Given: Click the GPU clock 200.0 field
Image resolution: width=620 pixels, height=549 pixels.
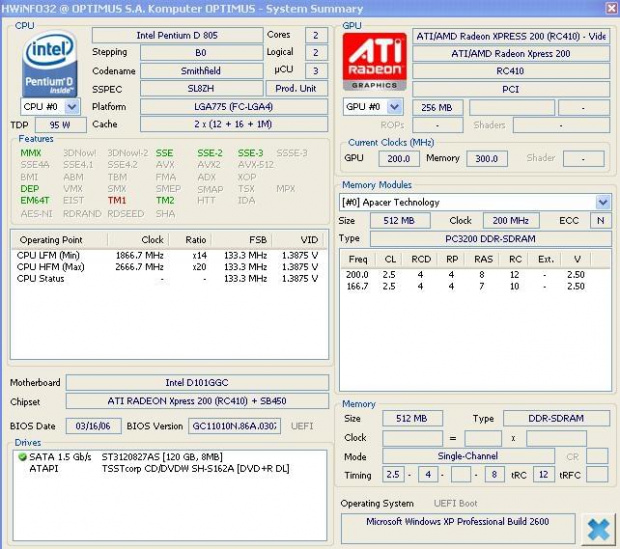Looking at the screenshot, I should tap(399, 159).
